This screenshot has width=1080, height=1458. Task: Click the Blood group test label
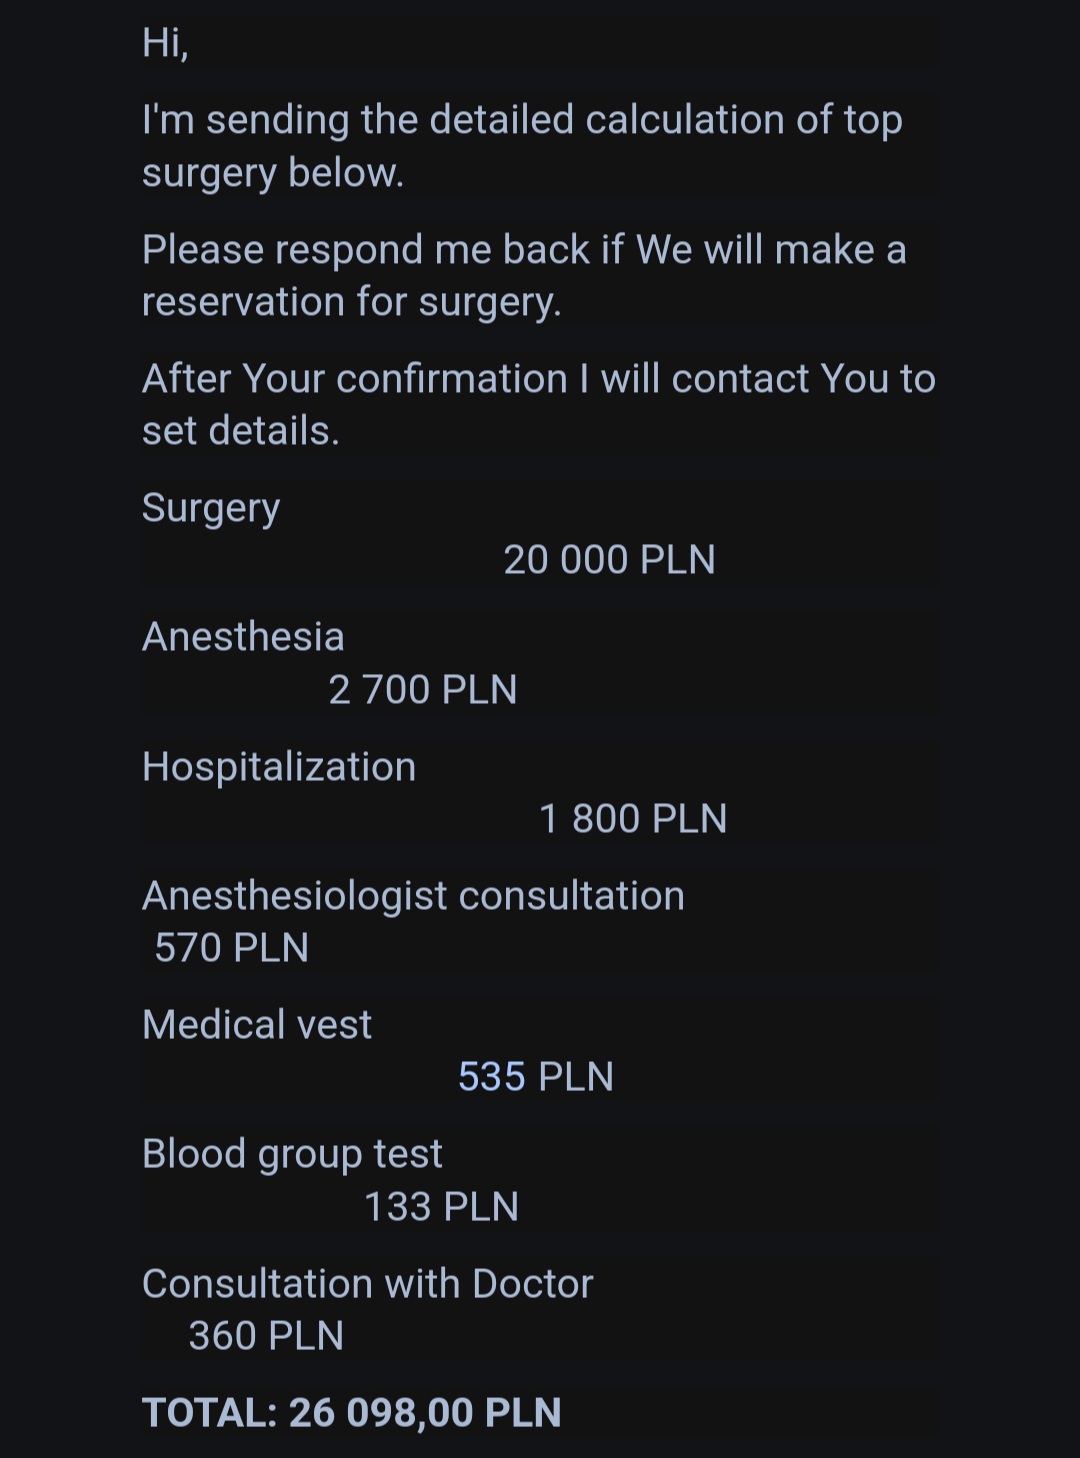pos(292,1154)
